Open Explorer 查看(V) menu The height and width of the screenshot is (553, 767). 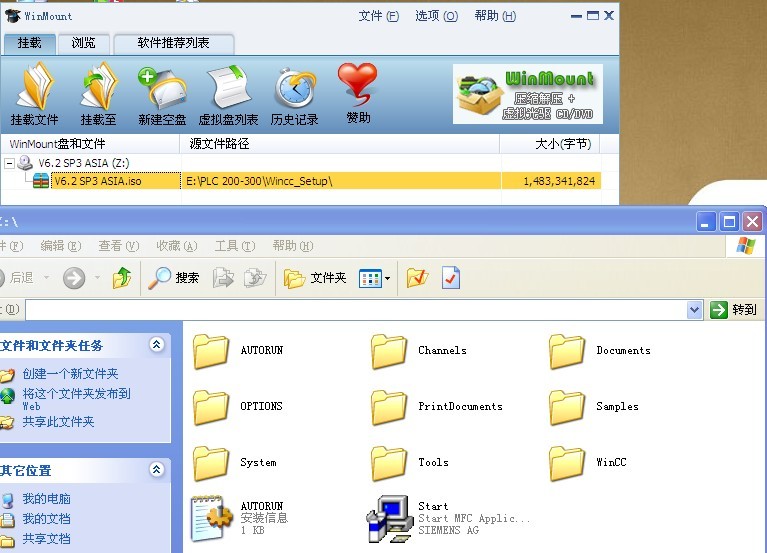coord(118,246)
